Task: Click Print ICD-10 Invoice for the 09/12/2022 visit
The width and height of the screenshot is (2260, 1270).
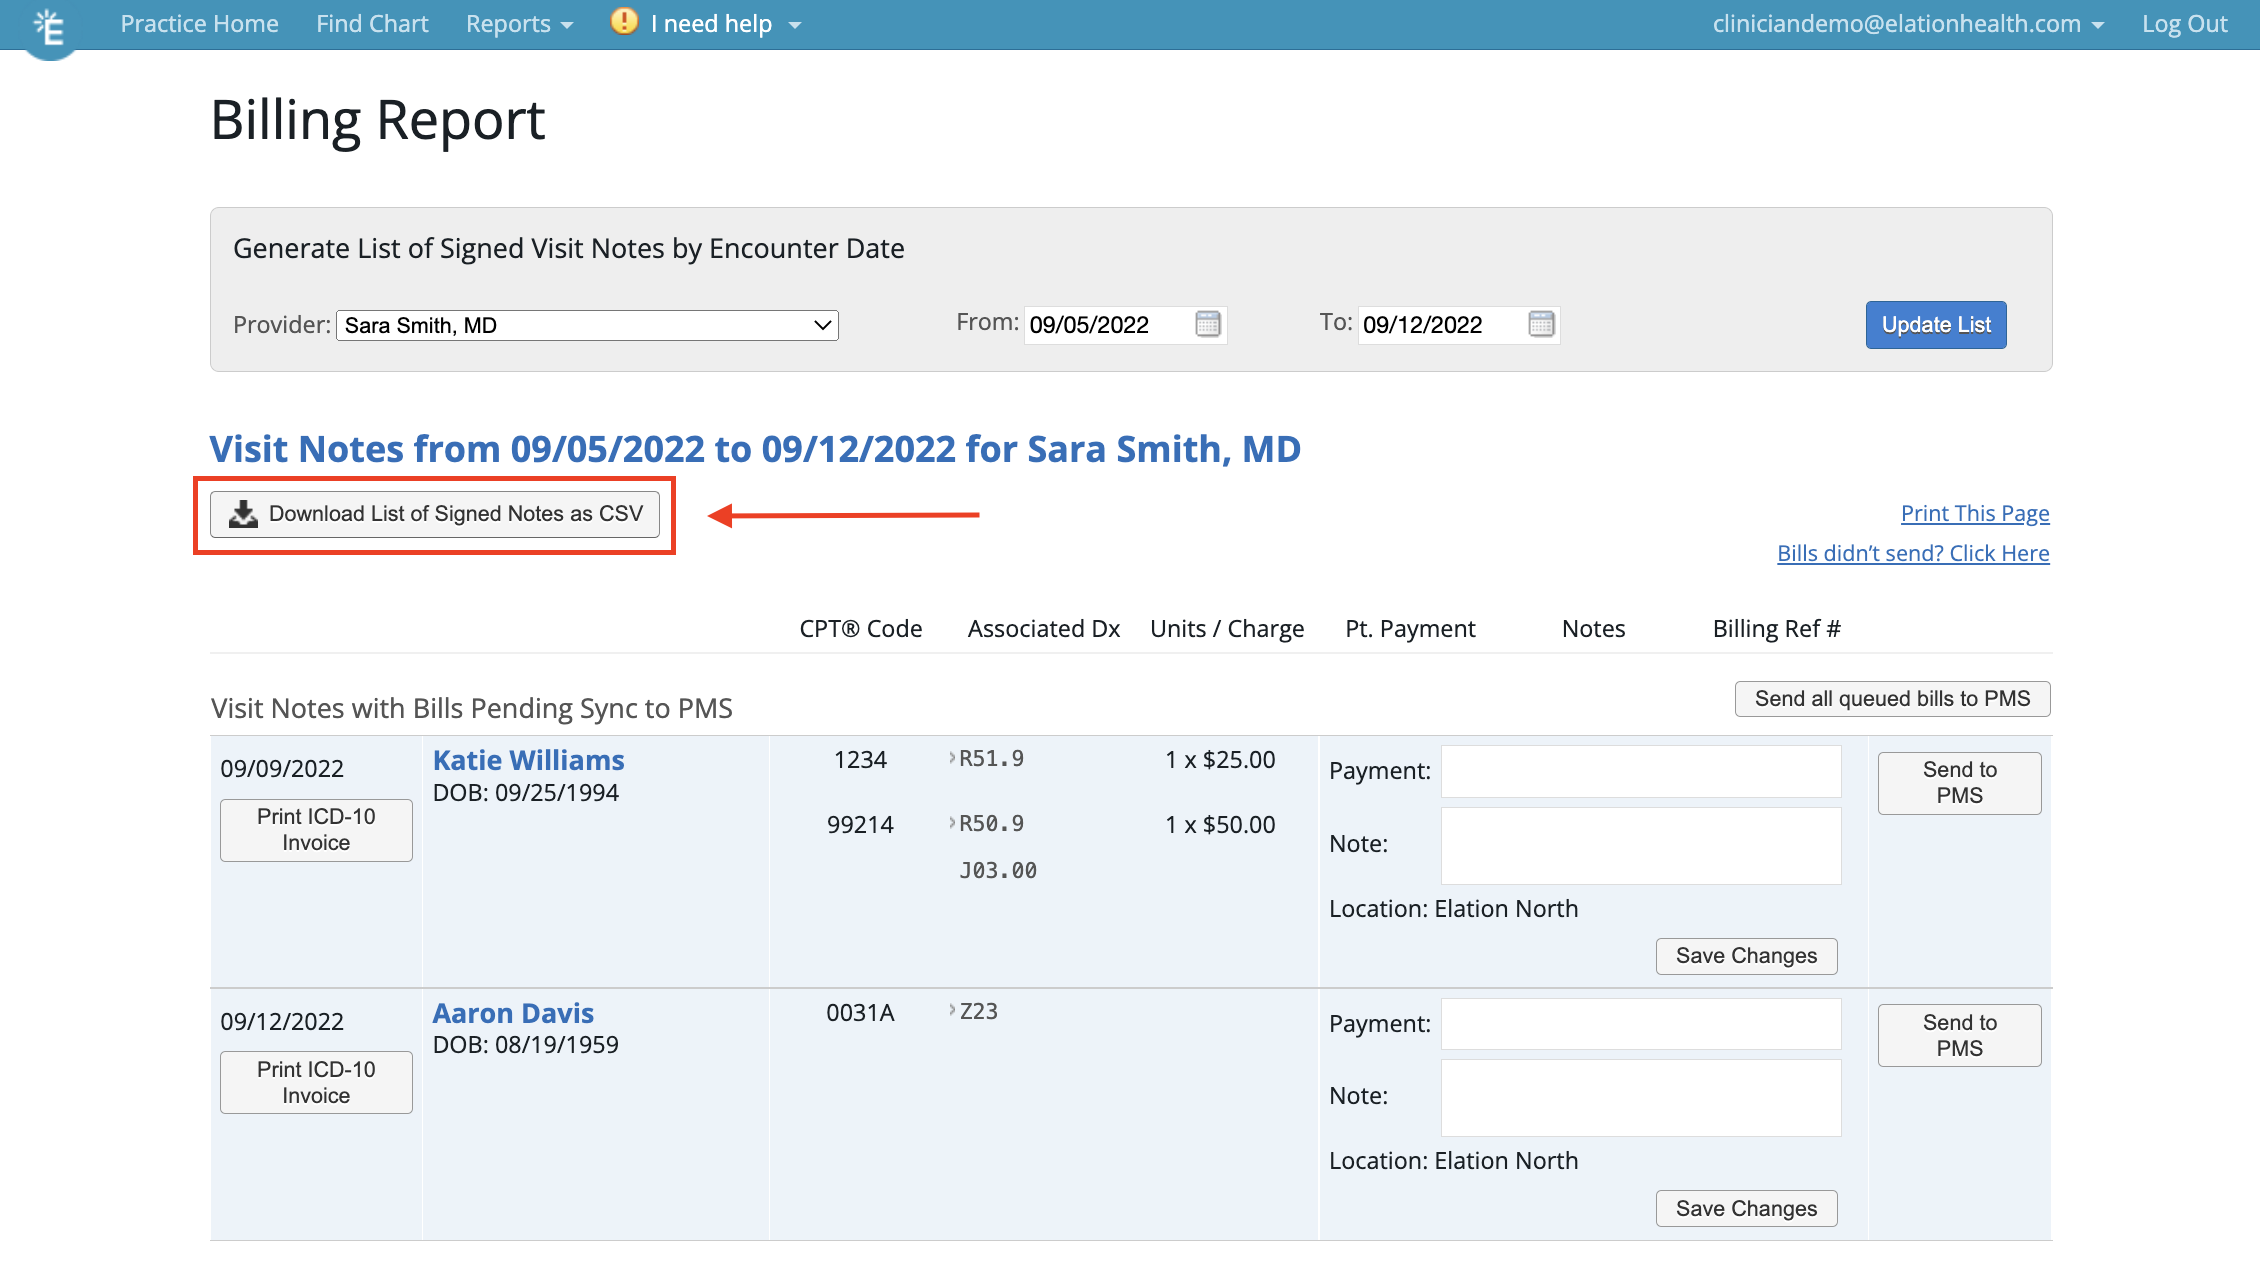Action: [x=315, y=1082]
